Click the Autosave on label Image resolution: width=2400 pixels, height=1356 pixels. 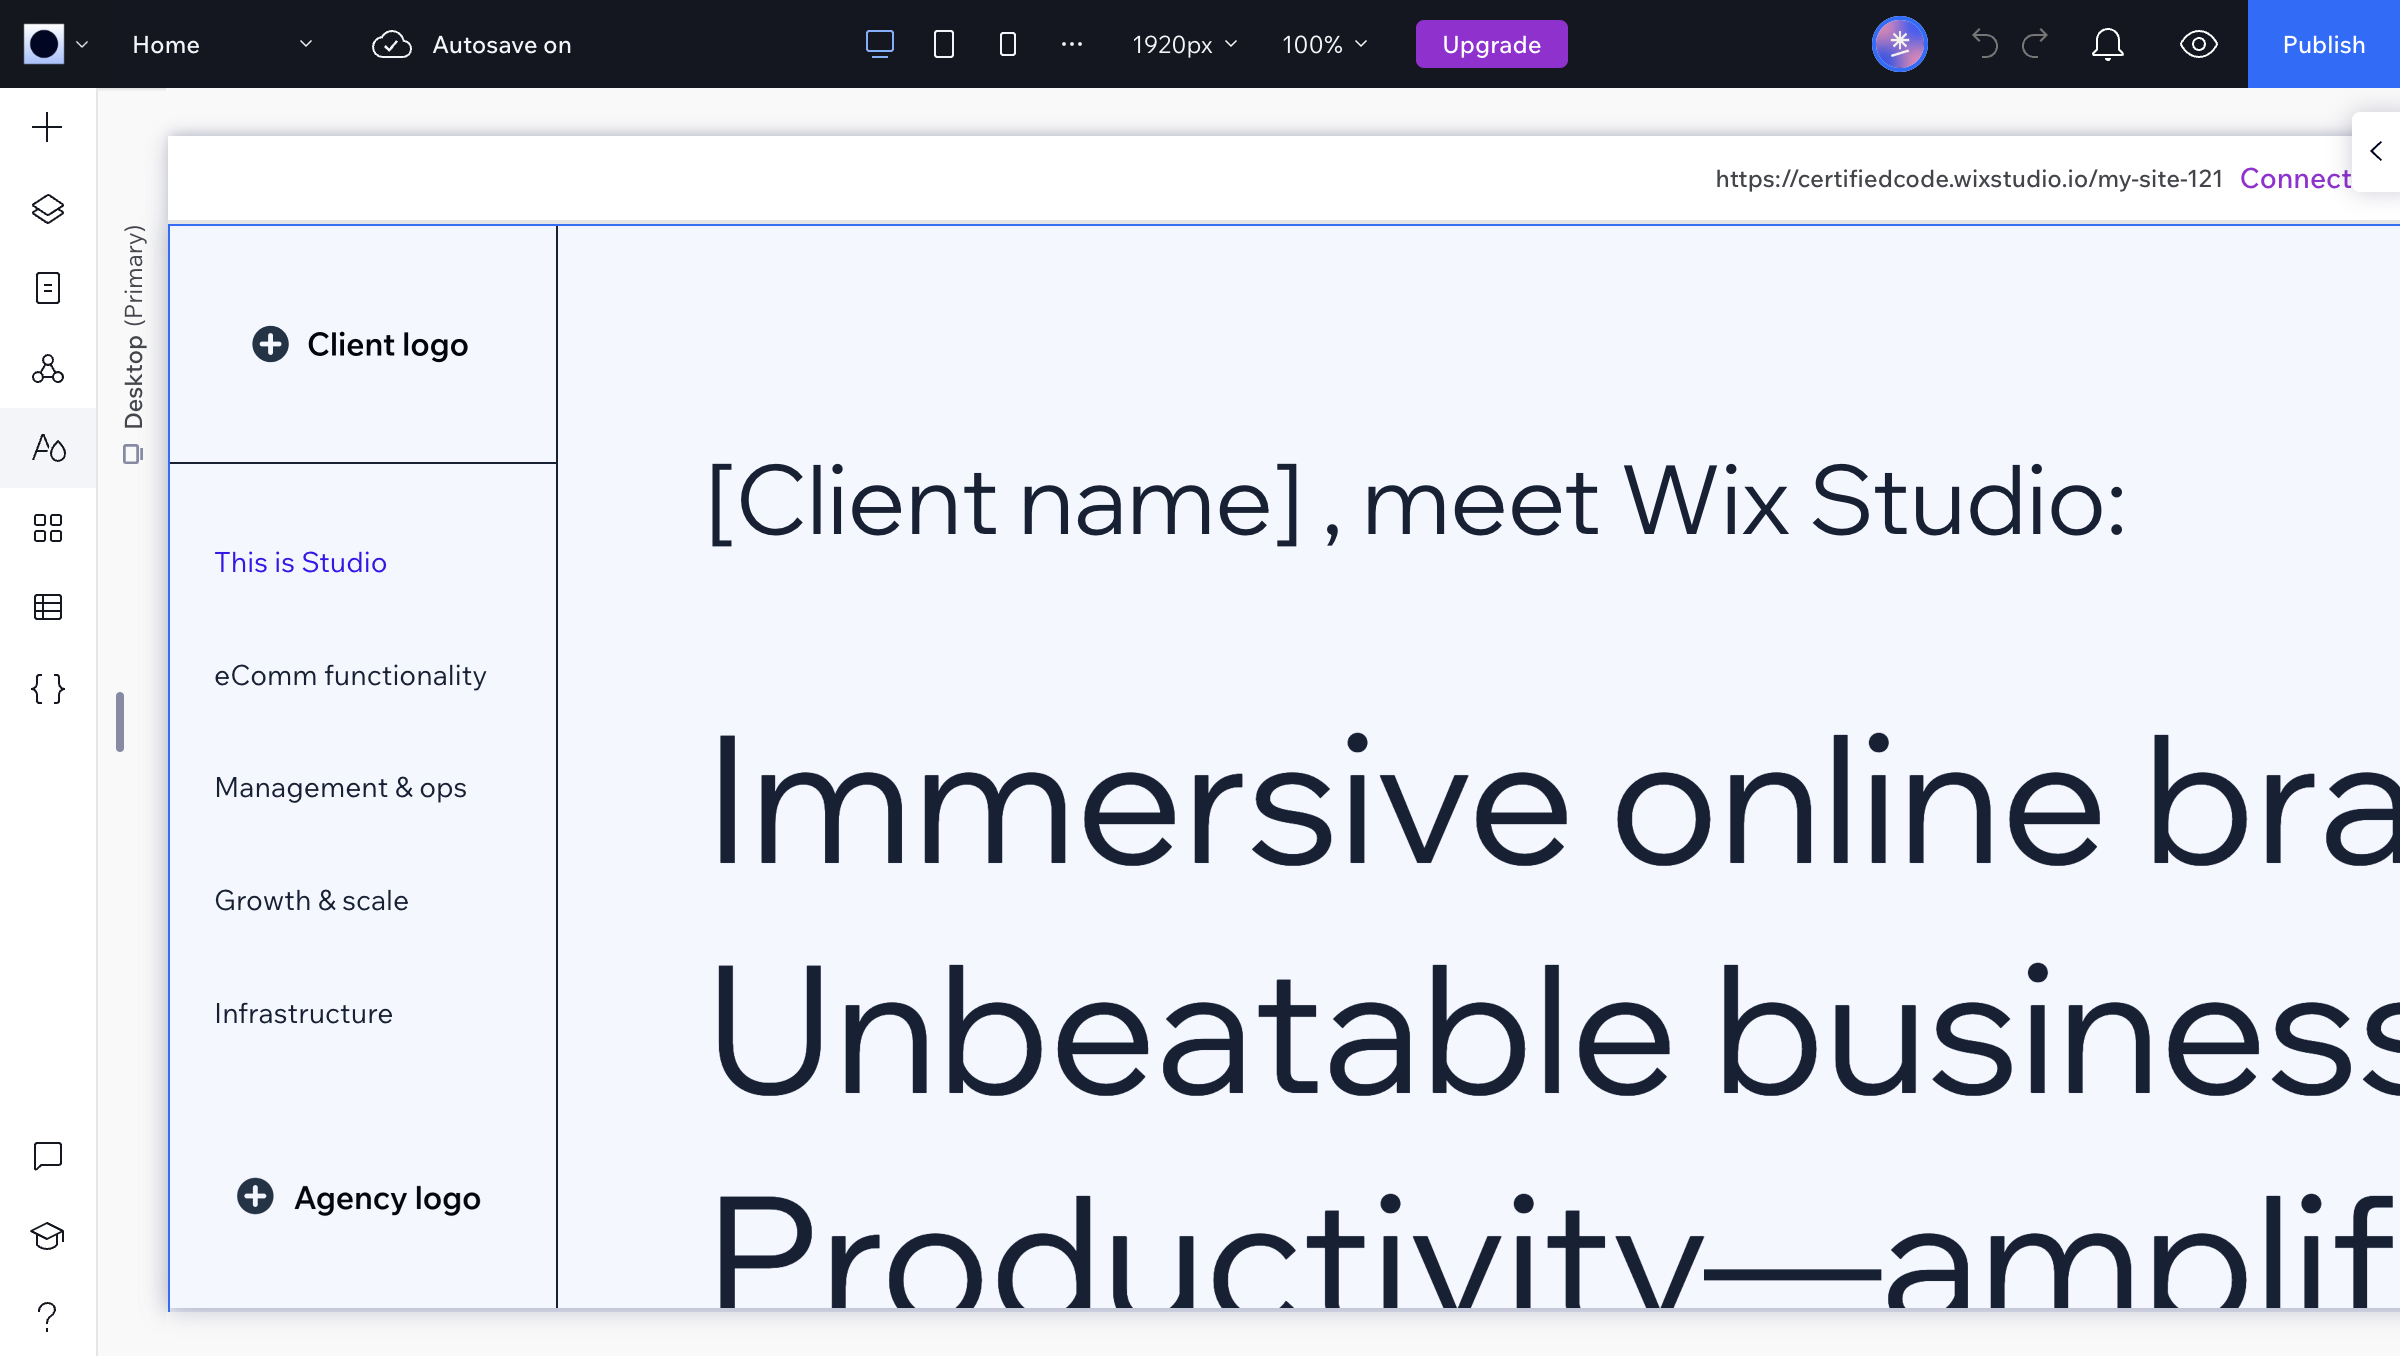[x=502, y=44]
